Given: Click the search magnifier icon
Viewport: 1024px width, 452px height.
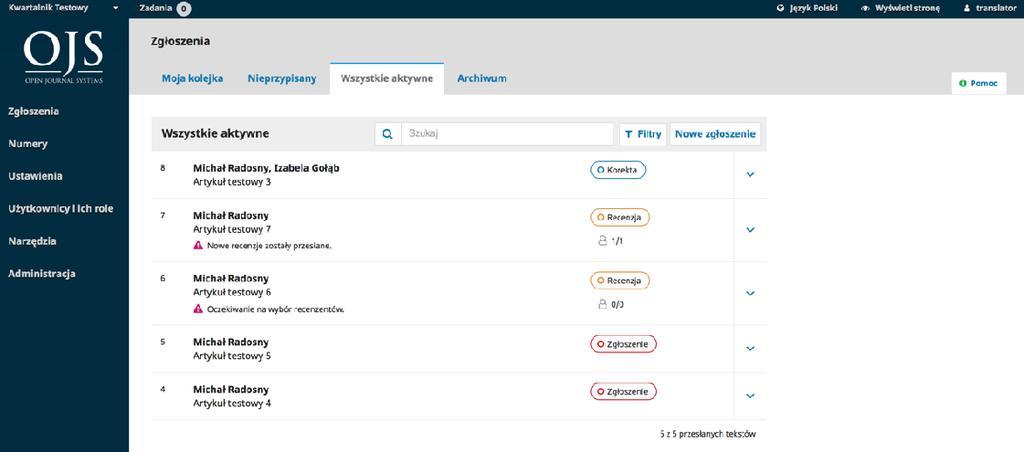Looking at the screenshot, I should pyautogui.click(x=387, y=134).
